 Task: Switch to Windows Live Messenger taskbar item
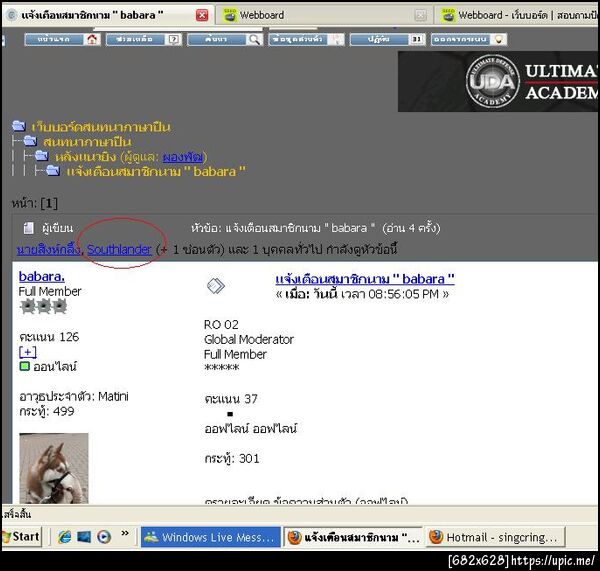pos(211,537)
